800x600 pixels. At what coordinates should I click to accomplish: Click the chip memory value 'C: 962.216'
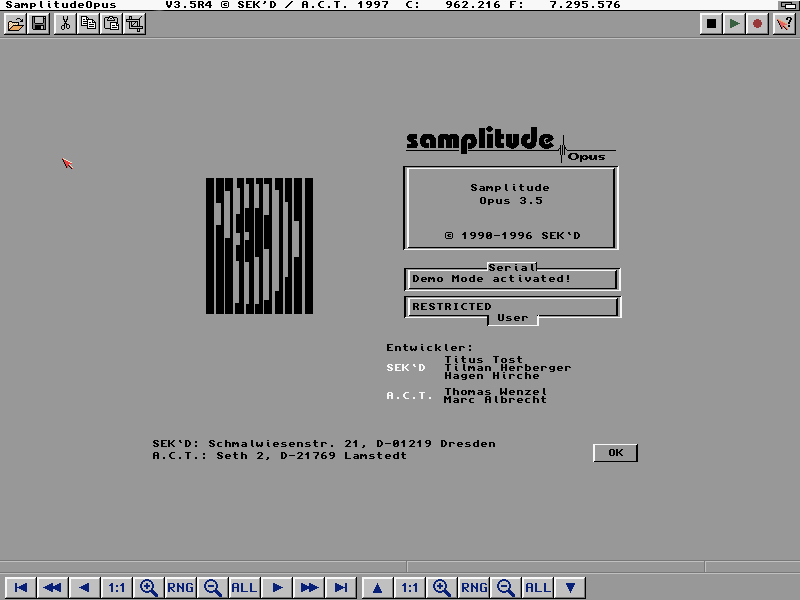point(453,5)
